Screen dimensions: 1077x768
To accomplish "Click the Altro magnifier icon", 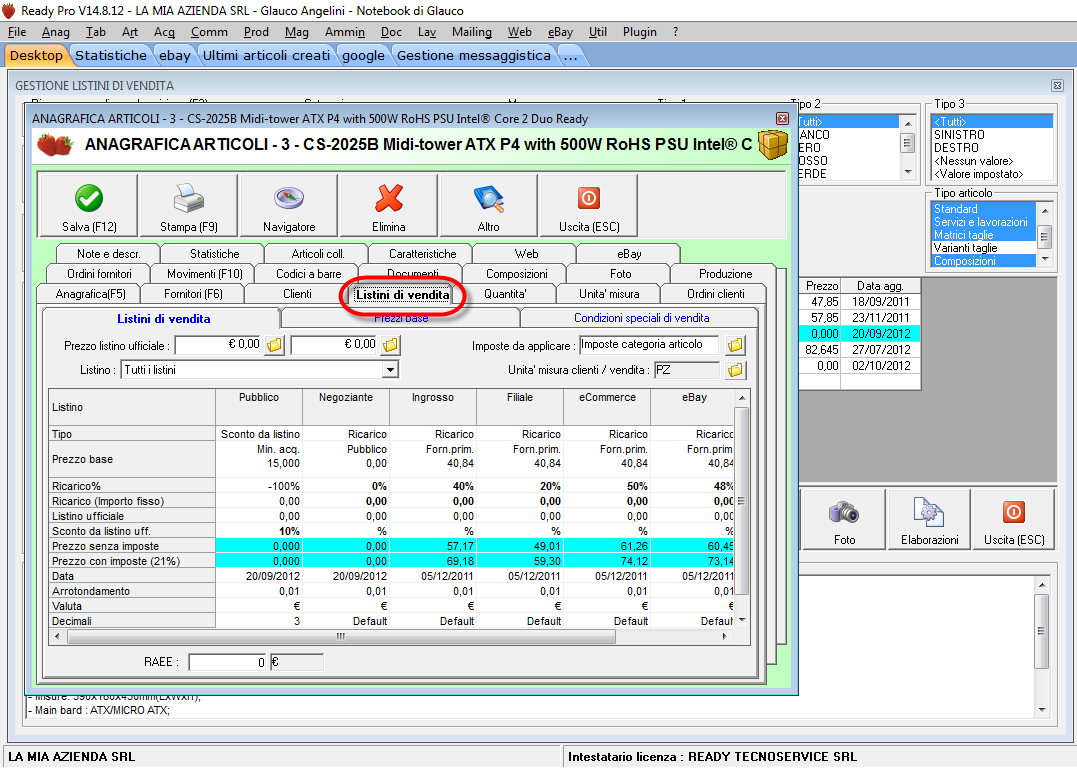I will tap(488, 200).
